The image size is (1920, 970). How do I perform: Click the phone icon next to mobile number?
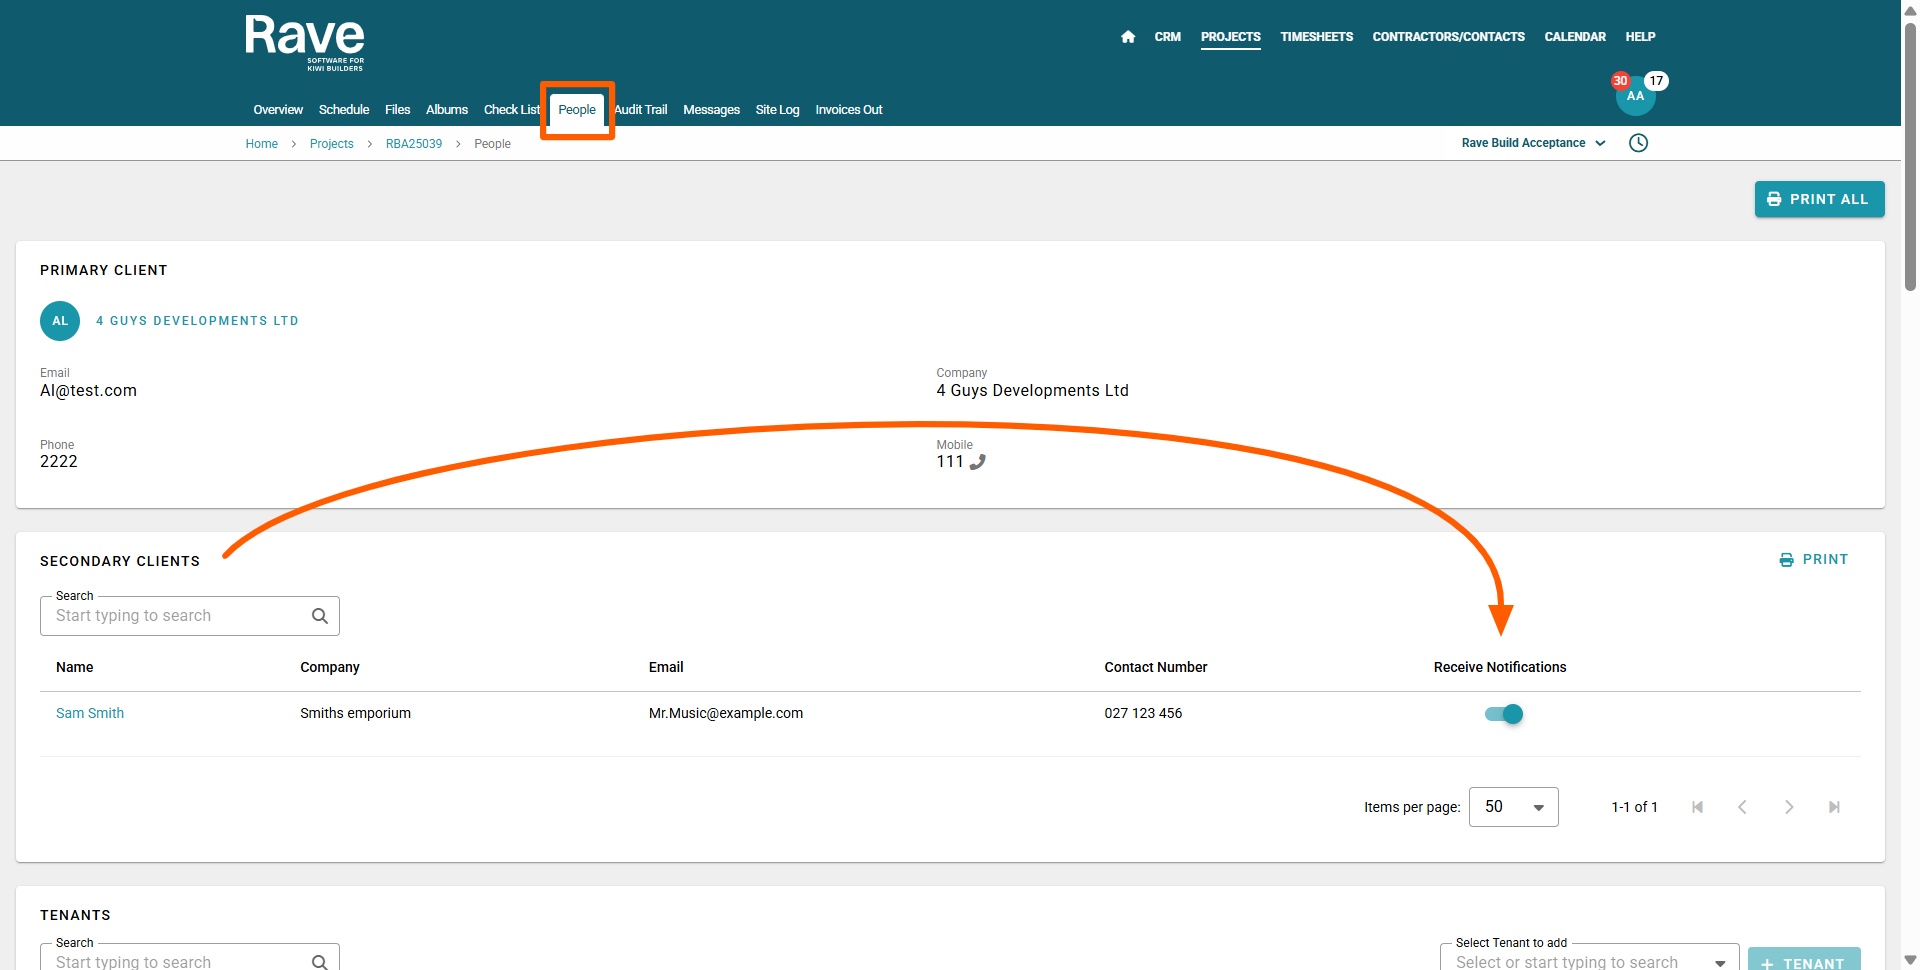(978, 462)
